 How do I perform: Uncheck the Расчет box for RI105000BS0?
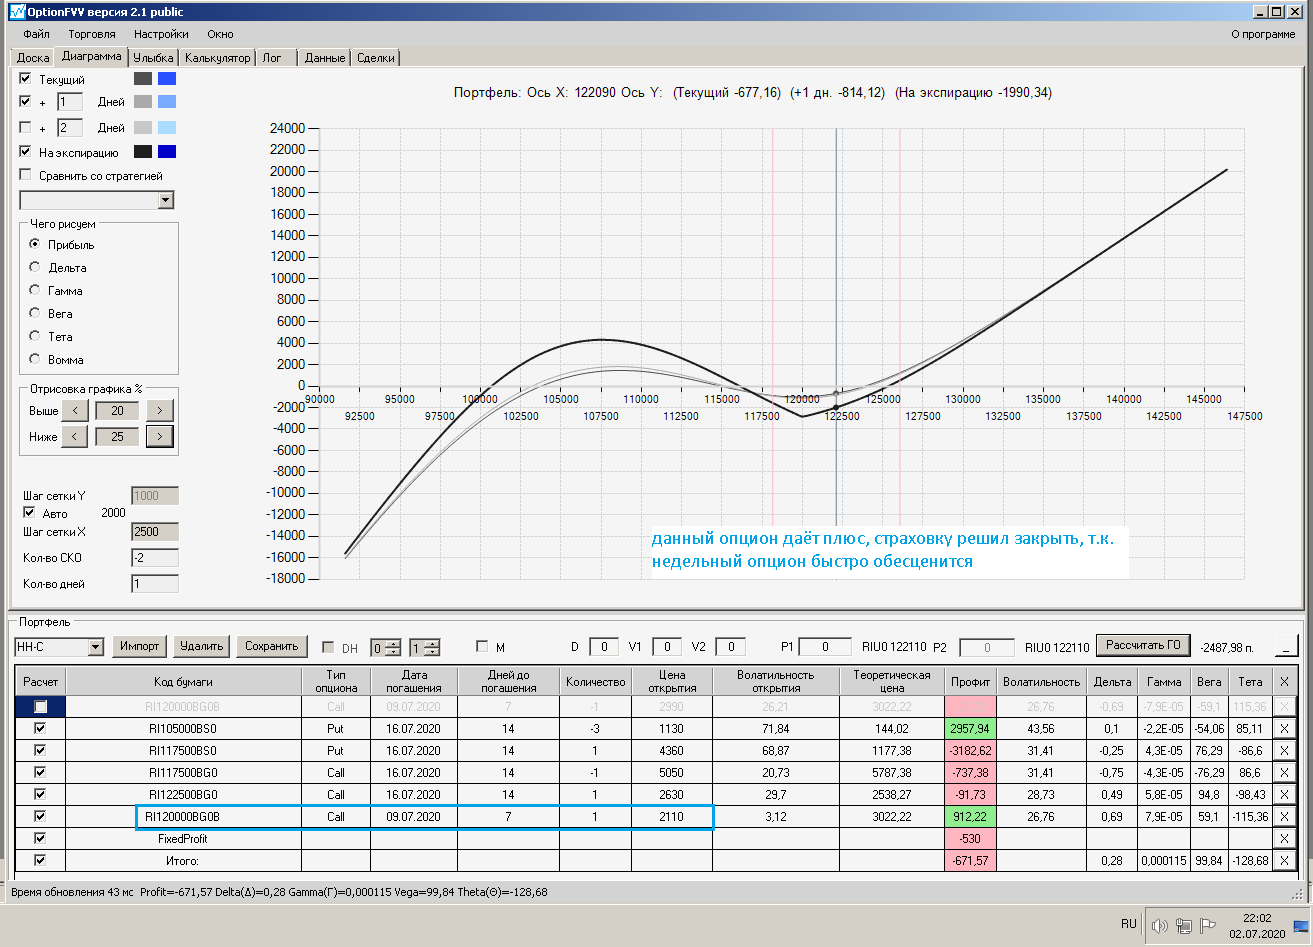tap(40, 729)
